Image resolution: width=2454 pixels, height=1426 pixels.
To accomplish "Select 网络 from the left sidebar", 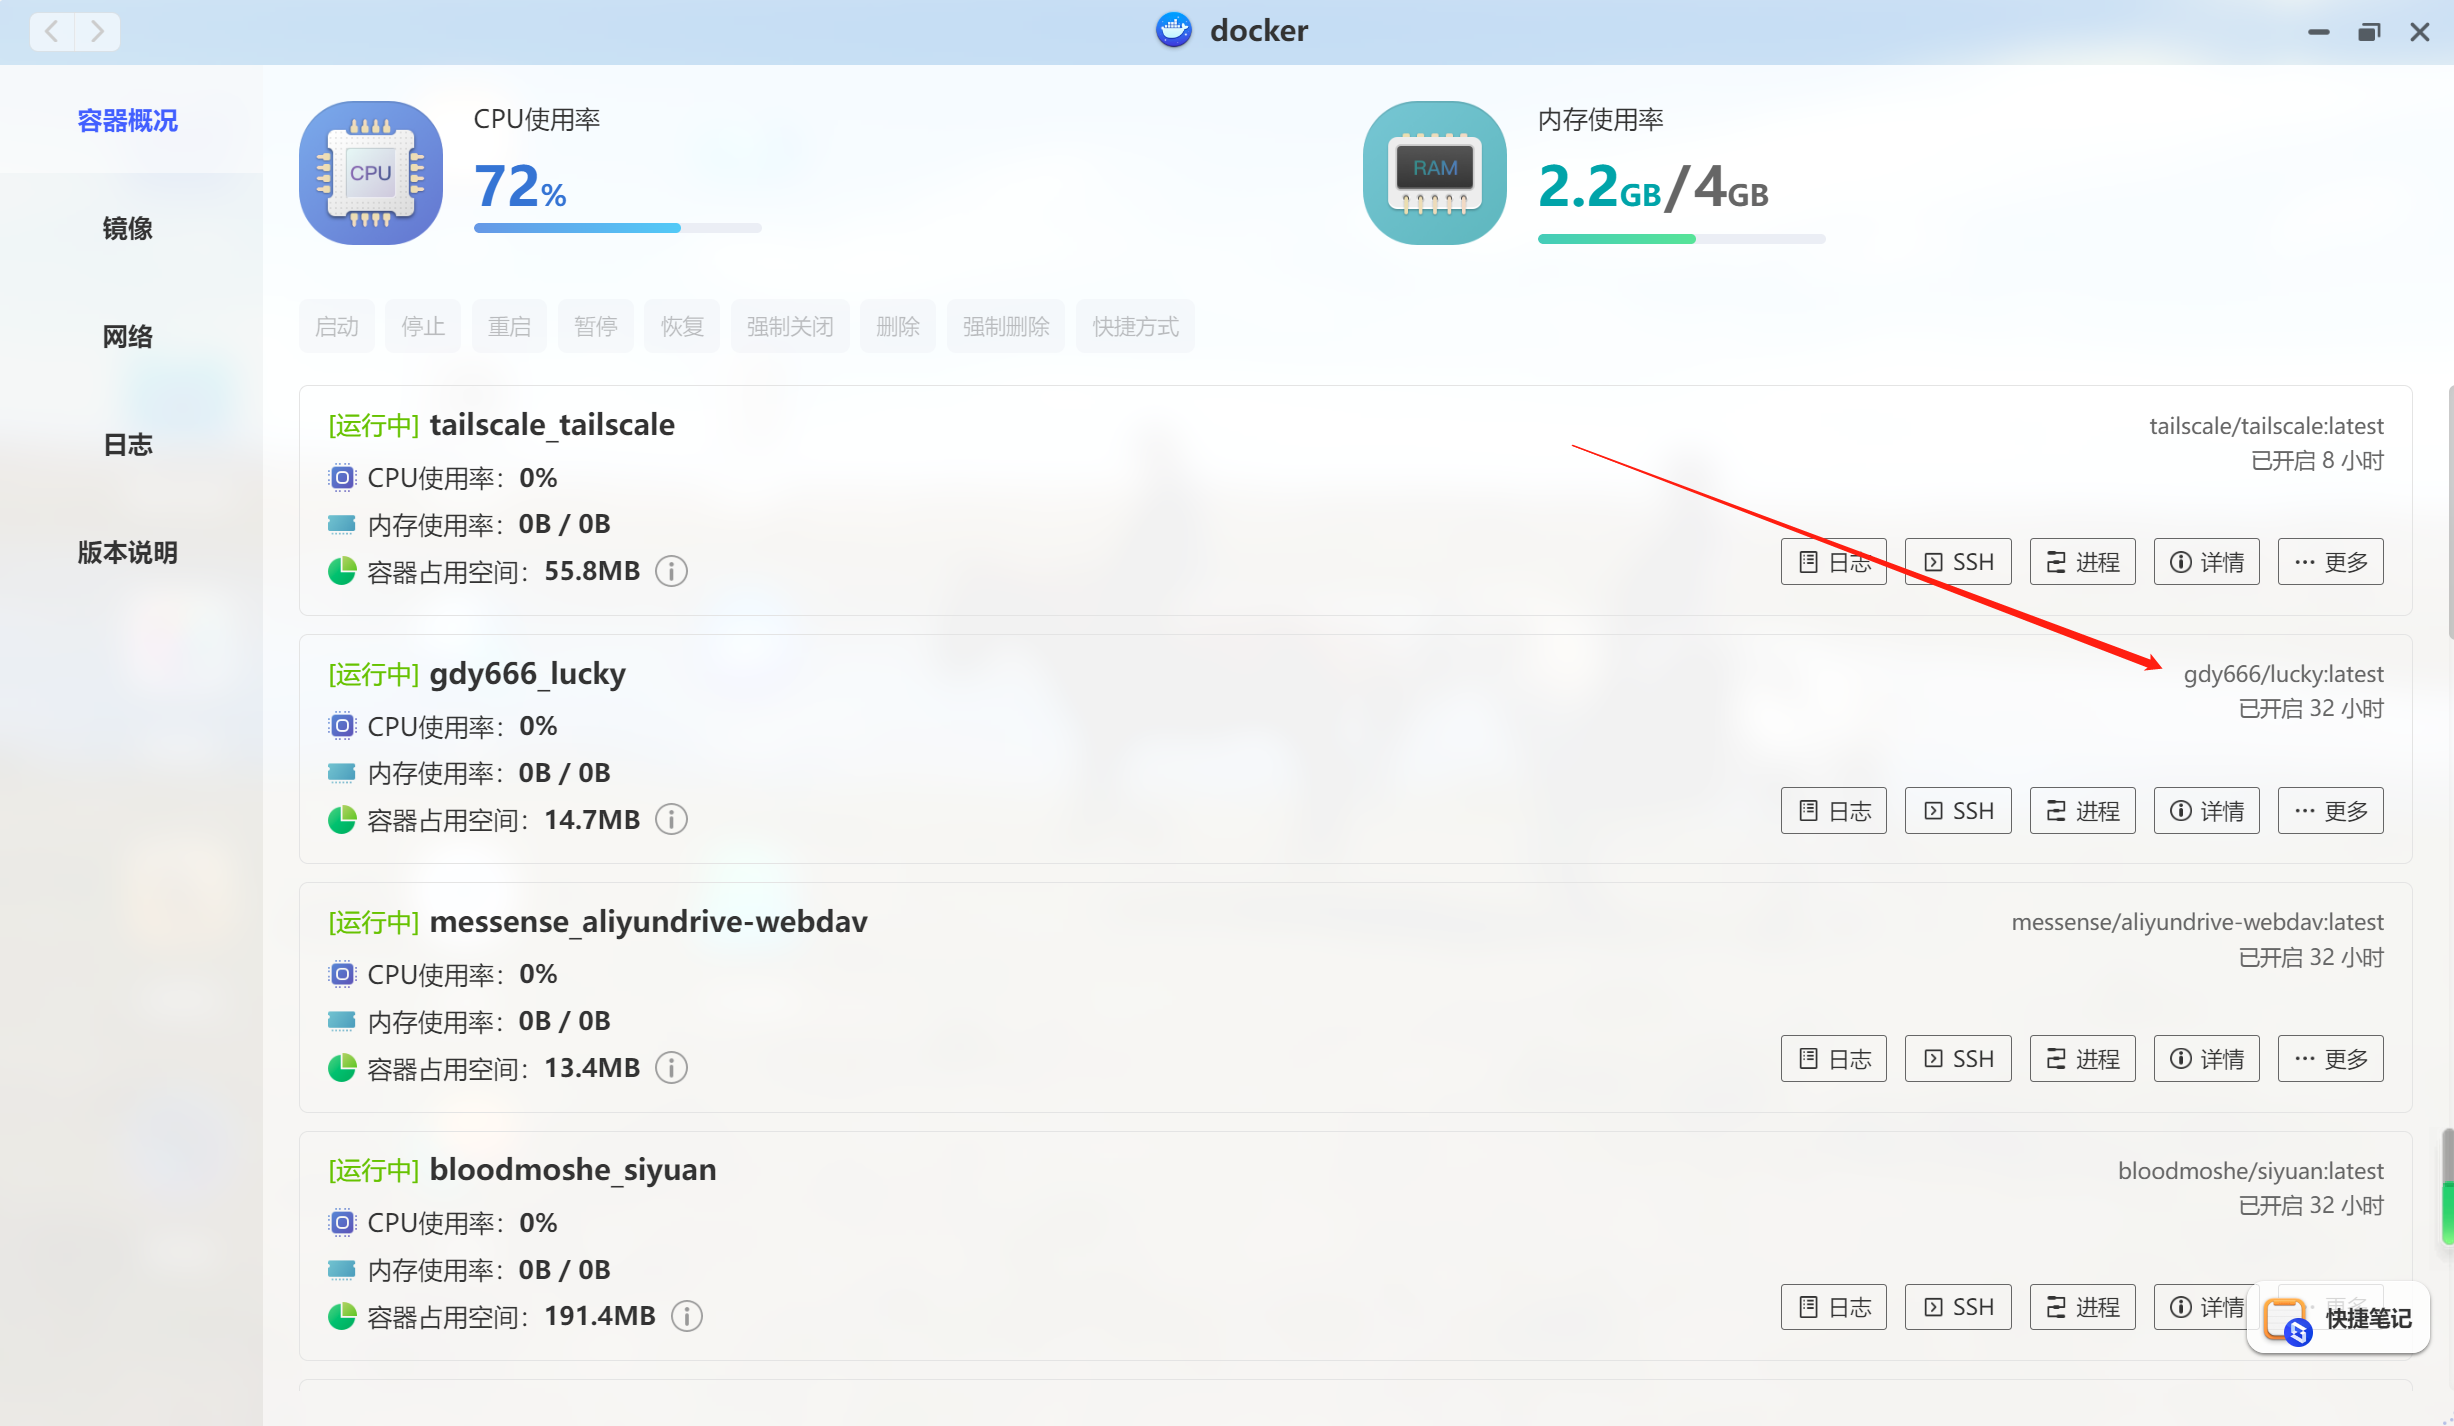I will pyautogui.click(x=127, y=336).
